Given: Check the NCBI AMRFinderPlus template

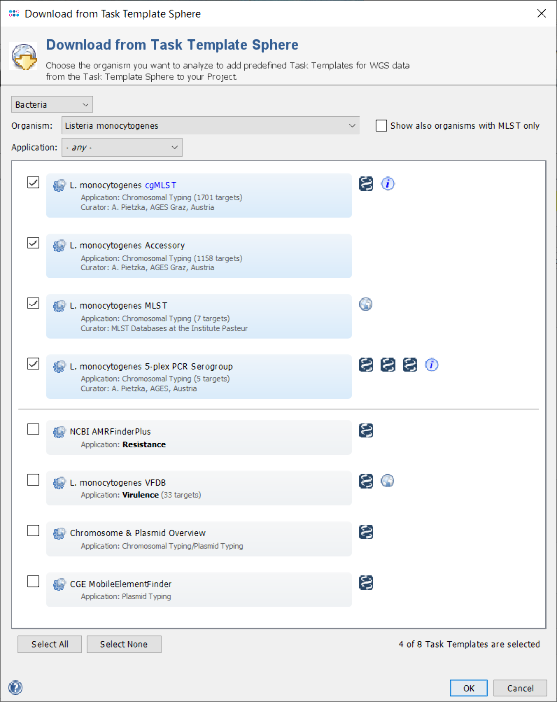Looking at the screenshot, I should (x=33, y=429).
